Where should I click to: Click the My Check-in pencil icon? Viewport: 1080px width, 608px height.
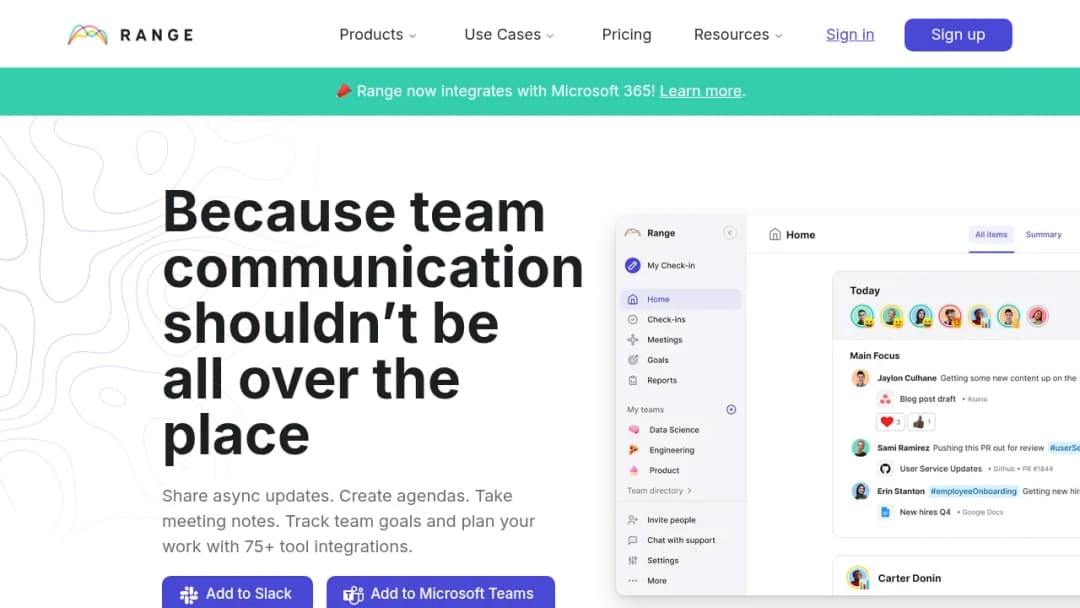[632, 265]
